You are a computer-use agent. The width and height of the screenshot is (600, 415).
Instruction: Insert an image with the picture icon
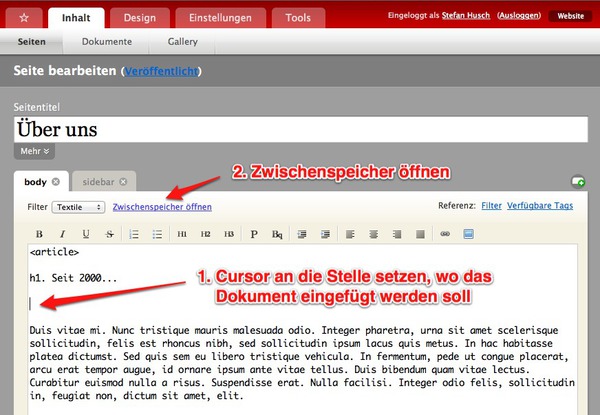tap(468, 234)
